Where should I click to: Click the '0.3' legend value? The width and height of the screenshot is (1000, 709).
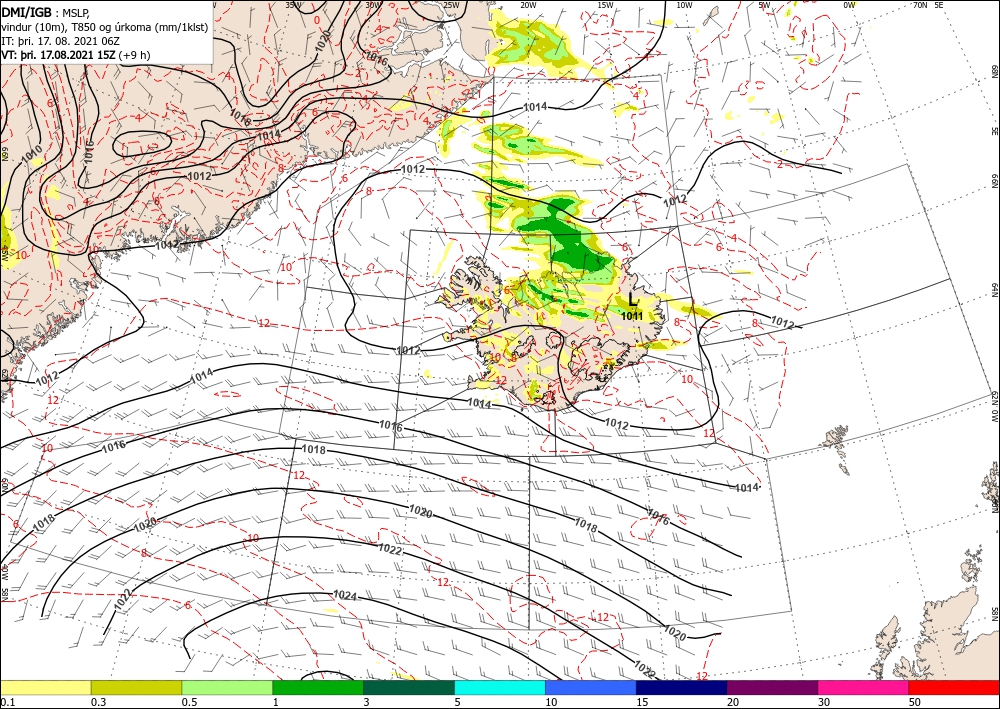(x=98, y=702)
